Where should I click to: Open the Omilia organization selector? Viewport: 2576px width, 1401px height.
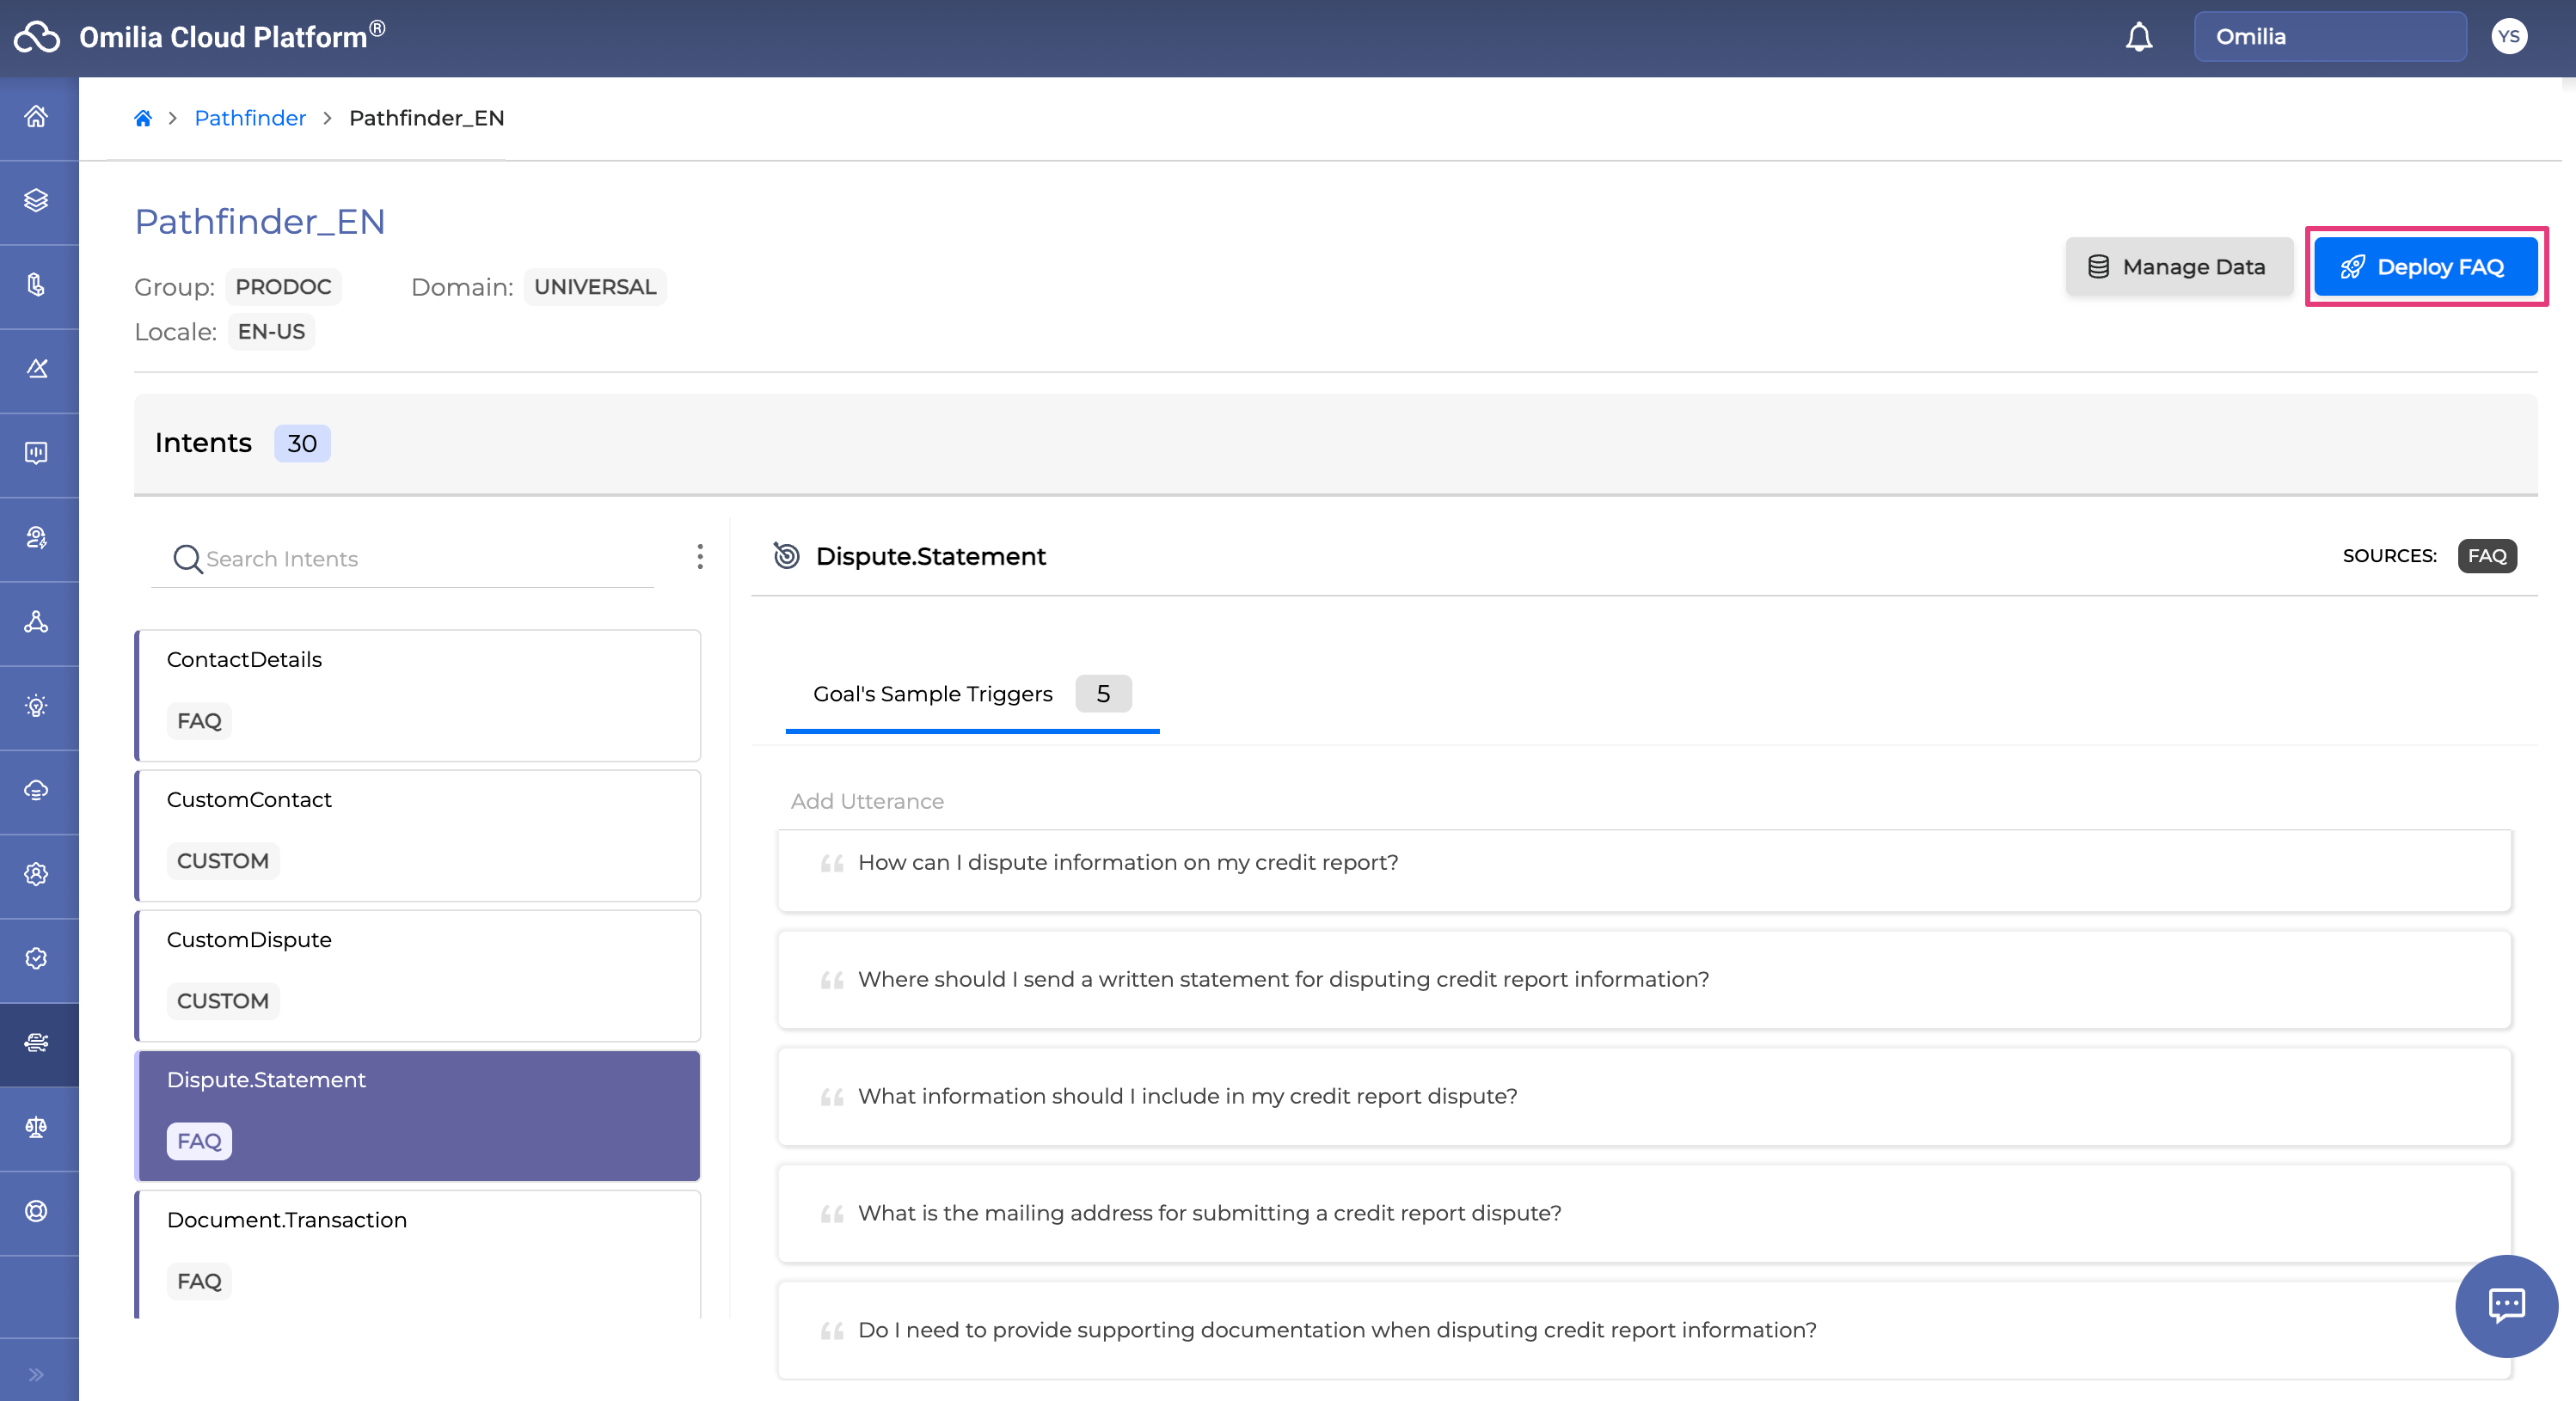[x=2329, y=37]
